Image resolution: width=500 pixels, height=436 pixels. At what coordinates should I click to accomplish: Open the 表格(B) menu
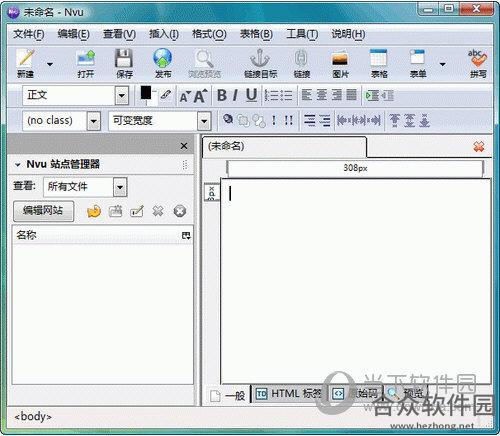(256, 34)
